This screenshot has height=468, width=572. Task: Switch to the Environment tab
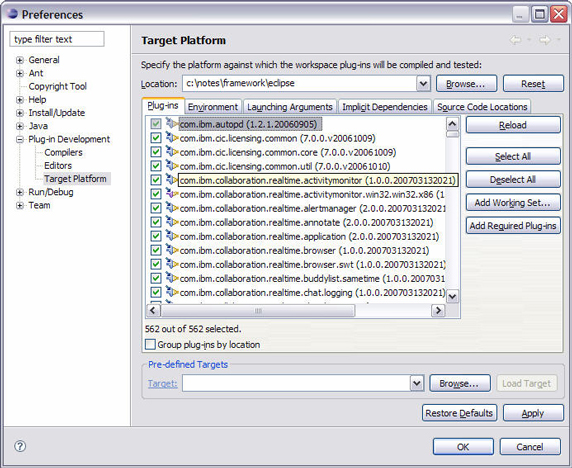coord(213,107)
